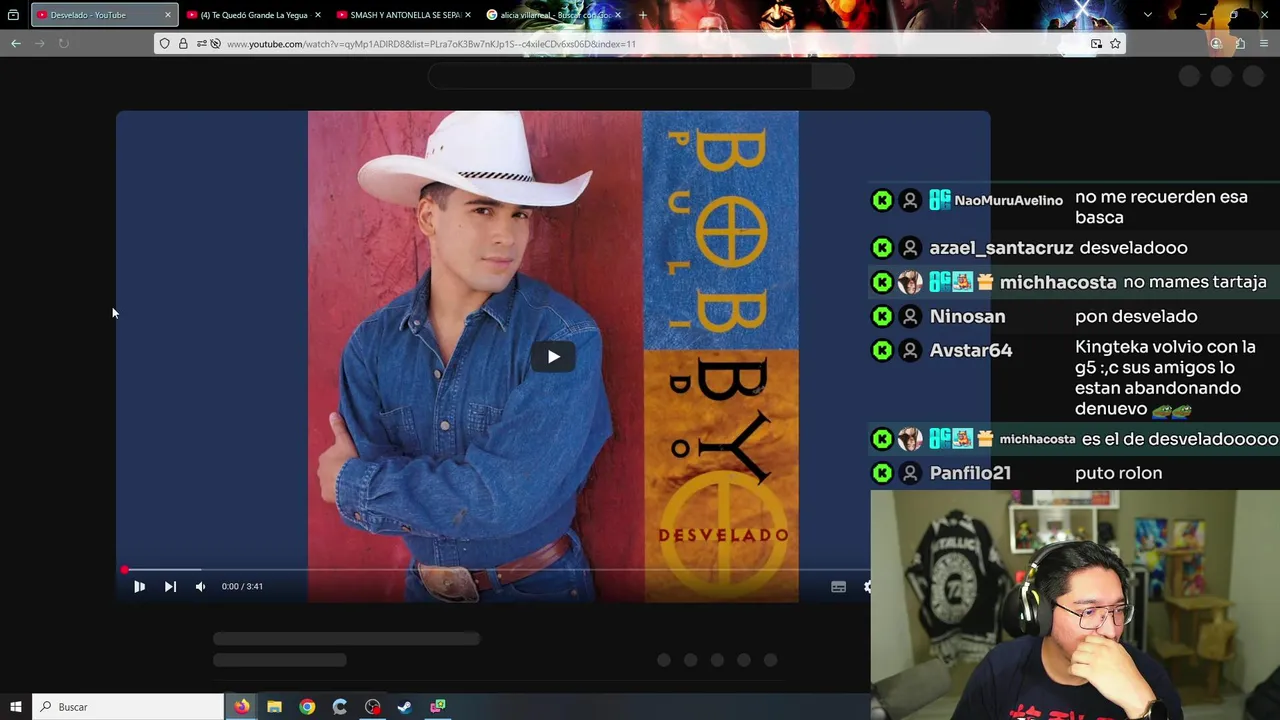Click username NaoMuruAvelino in chat
The image size is (1280, 720).
[x=1008, y=201]
